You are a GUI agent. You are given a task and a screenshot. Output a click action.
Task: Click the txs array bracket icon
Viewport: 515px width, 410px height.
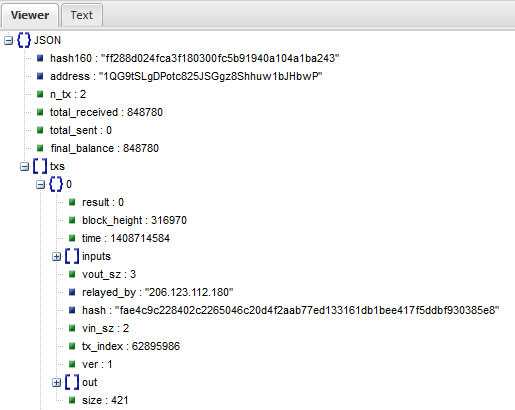pos(40,166)
